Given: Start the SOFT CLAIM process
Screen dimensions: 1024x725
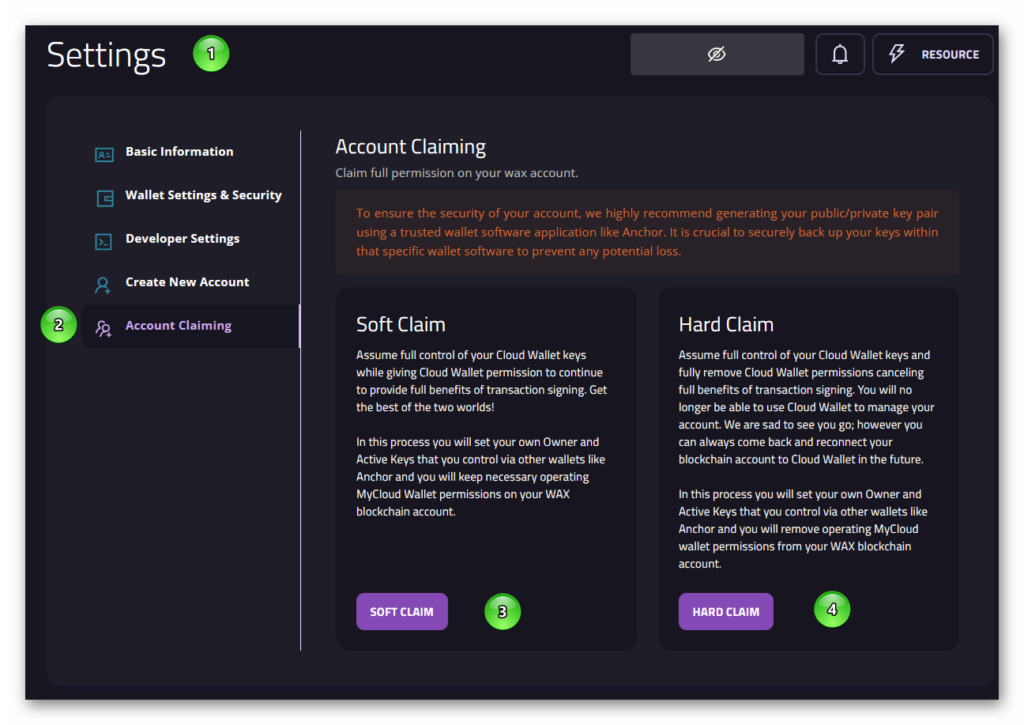Looking at the screenshot, I should coord(402,611).
